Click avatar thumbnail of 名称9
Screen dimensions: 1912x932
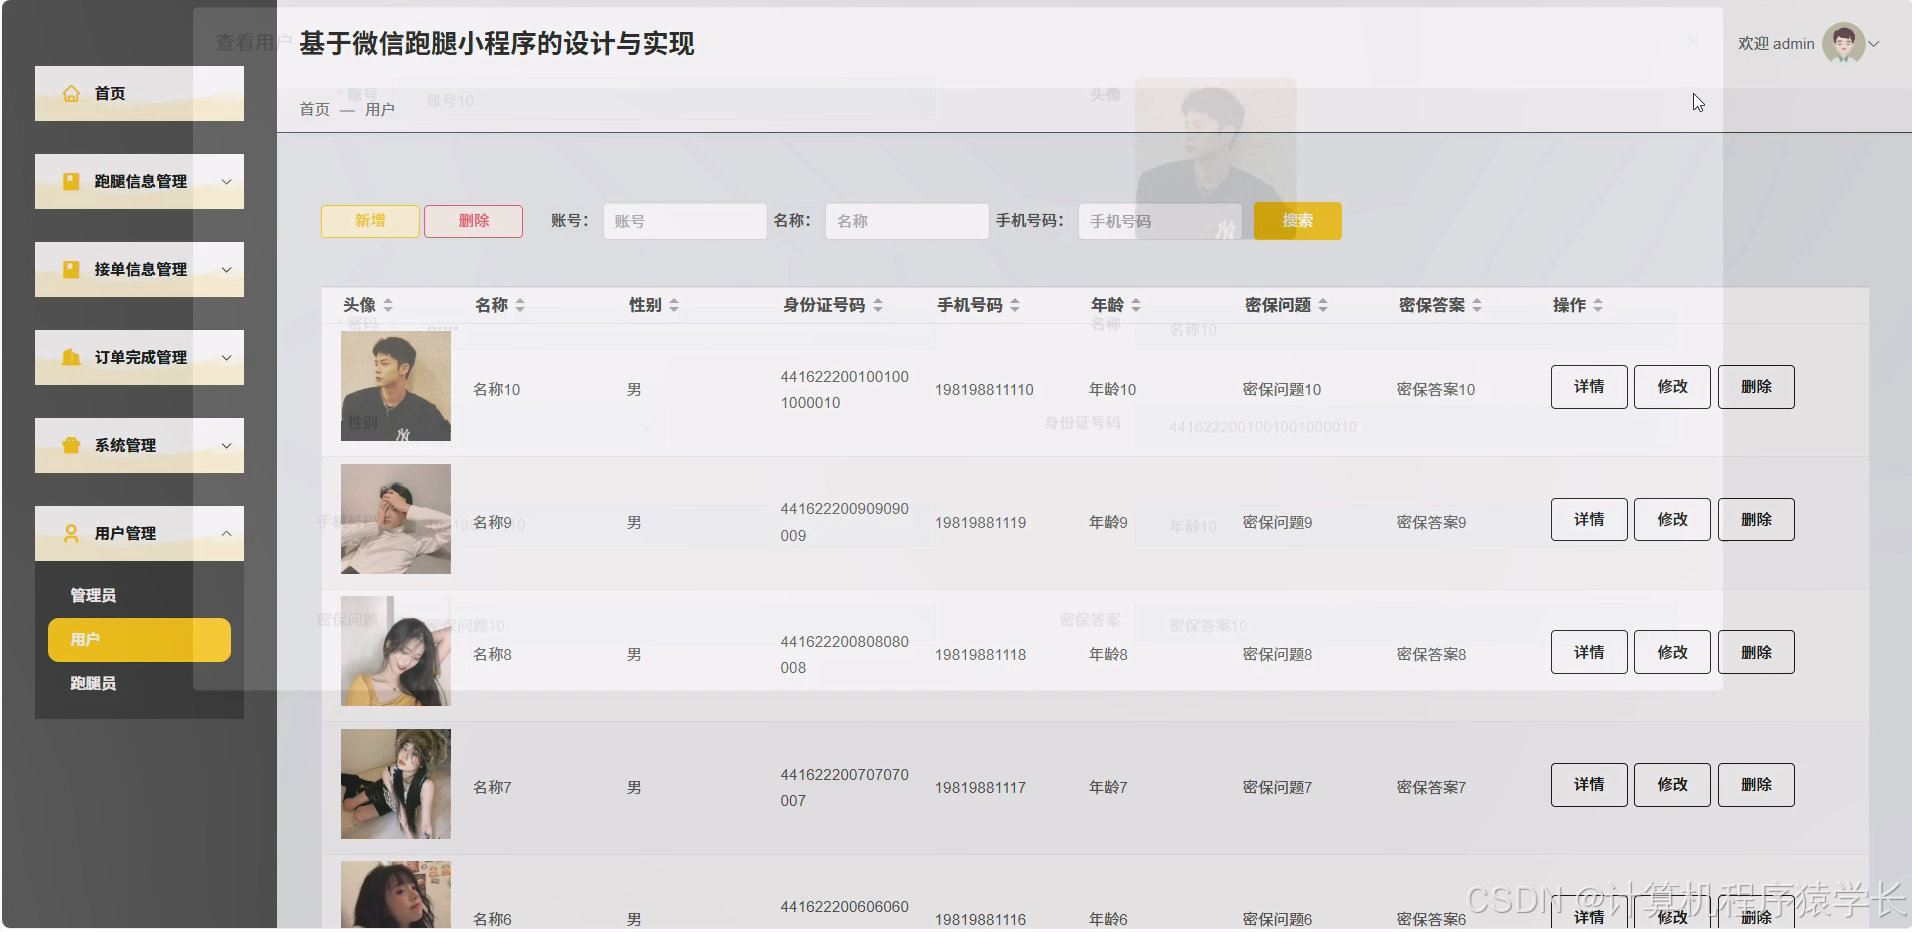coord(396,519)
